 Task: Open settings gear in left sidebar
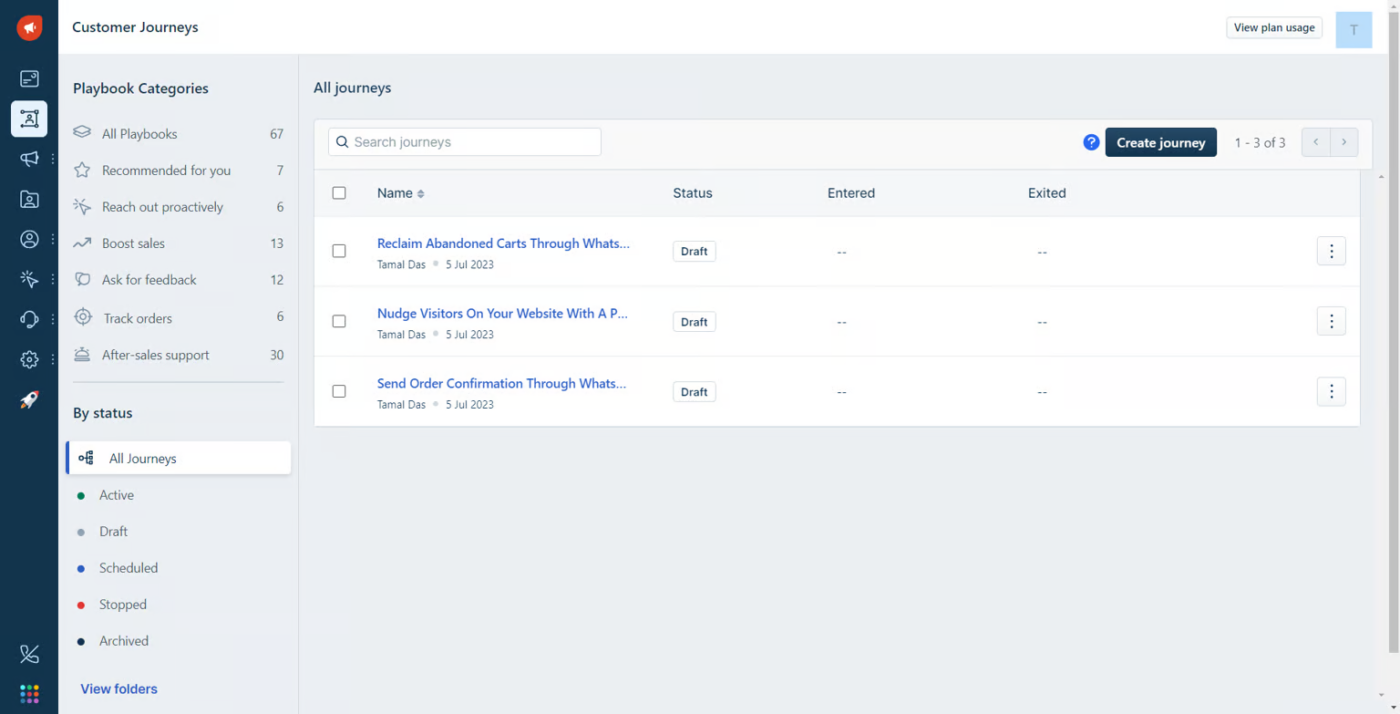[x=29, y=360]
